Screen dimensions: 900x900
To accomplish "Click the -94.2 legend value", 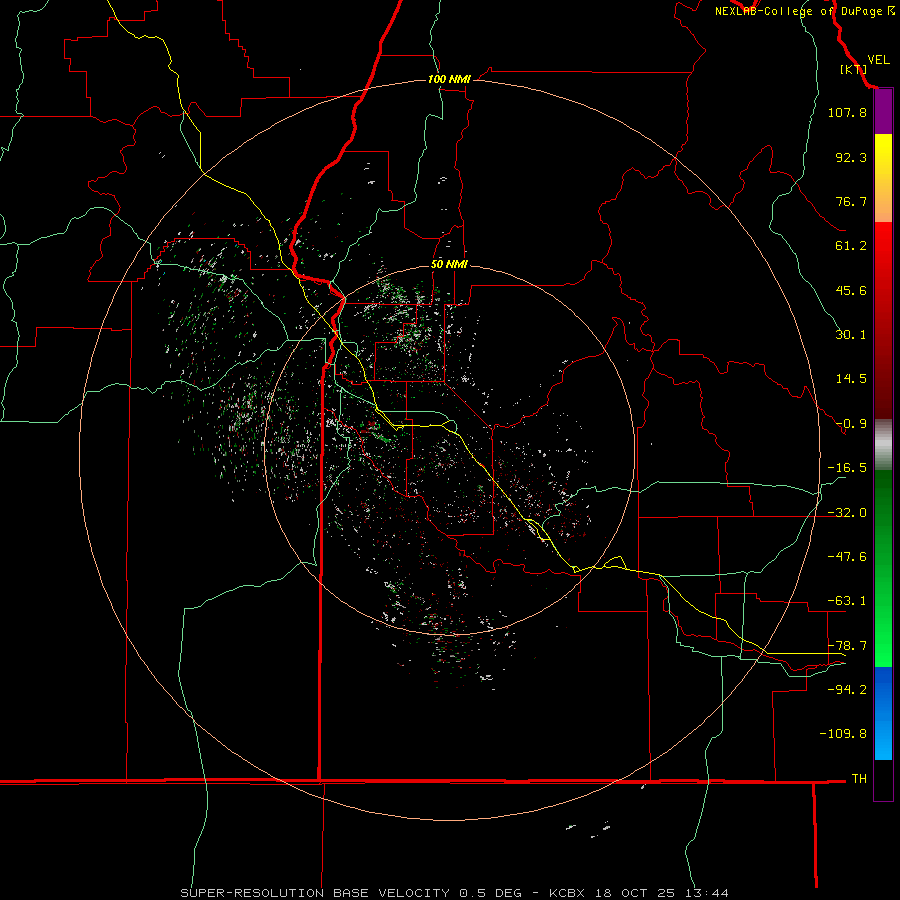I will (x=847, y=690).
